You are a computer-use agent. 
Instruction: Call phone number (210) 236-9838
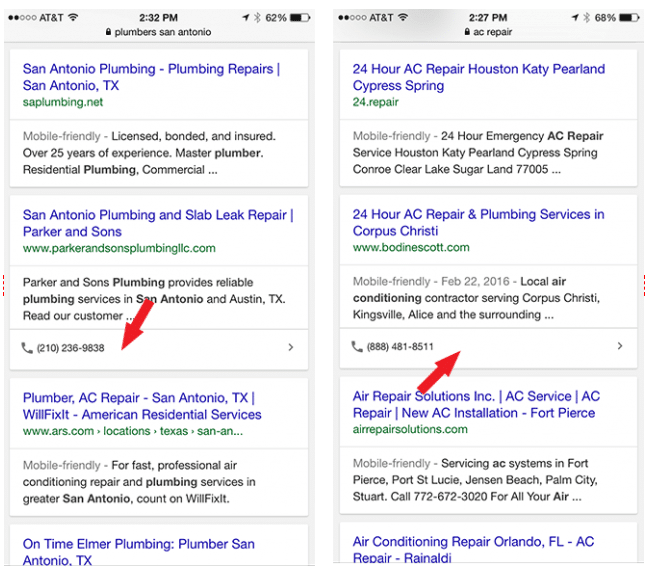[70, 348]
